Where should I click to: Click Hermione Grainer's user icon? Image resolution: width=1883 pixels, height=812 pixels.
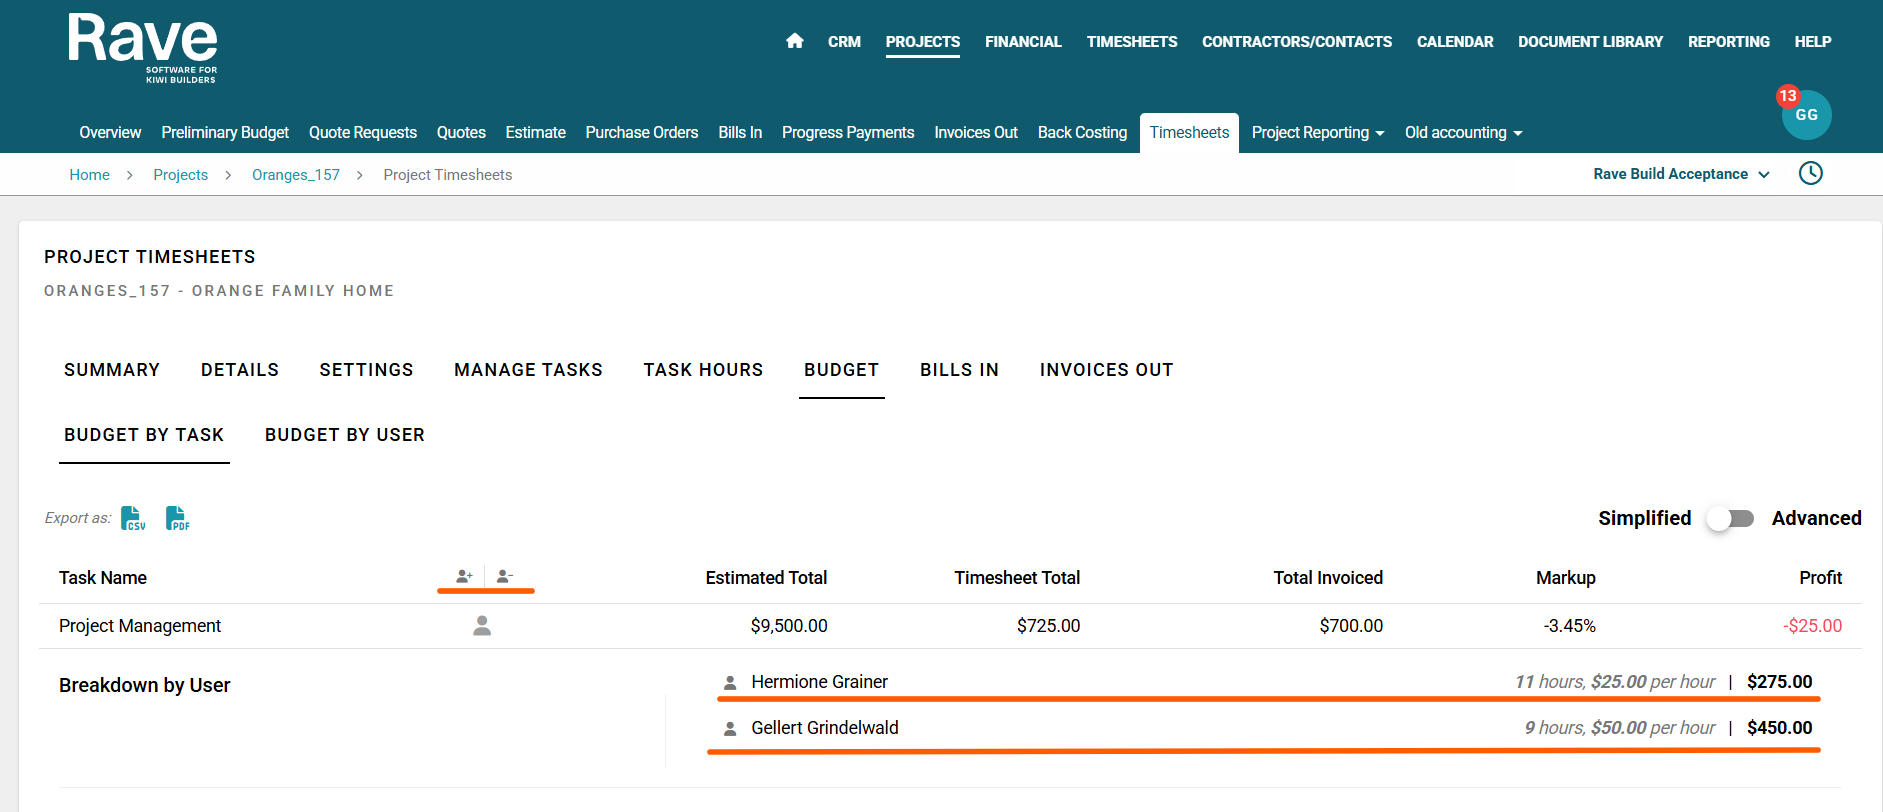tap(730, 683)
